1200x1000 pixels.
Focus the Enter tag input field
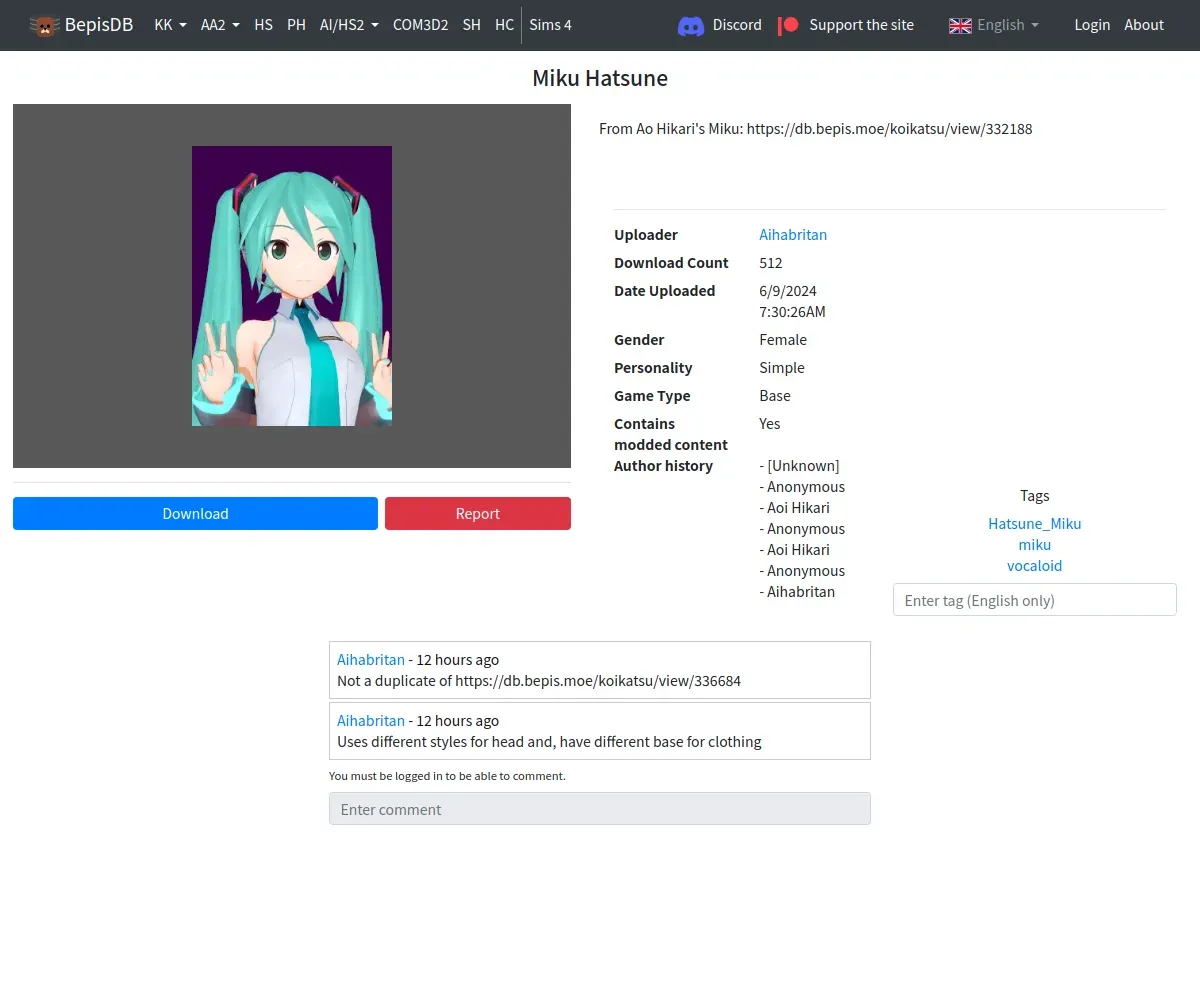pyautogui.click(x=1034, y=600)
